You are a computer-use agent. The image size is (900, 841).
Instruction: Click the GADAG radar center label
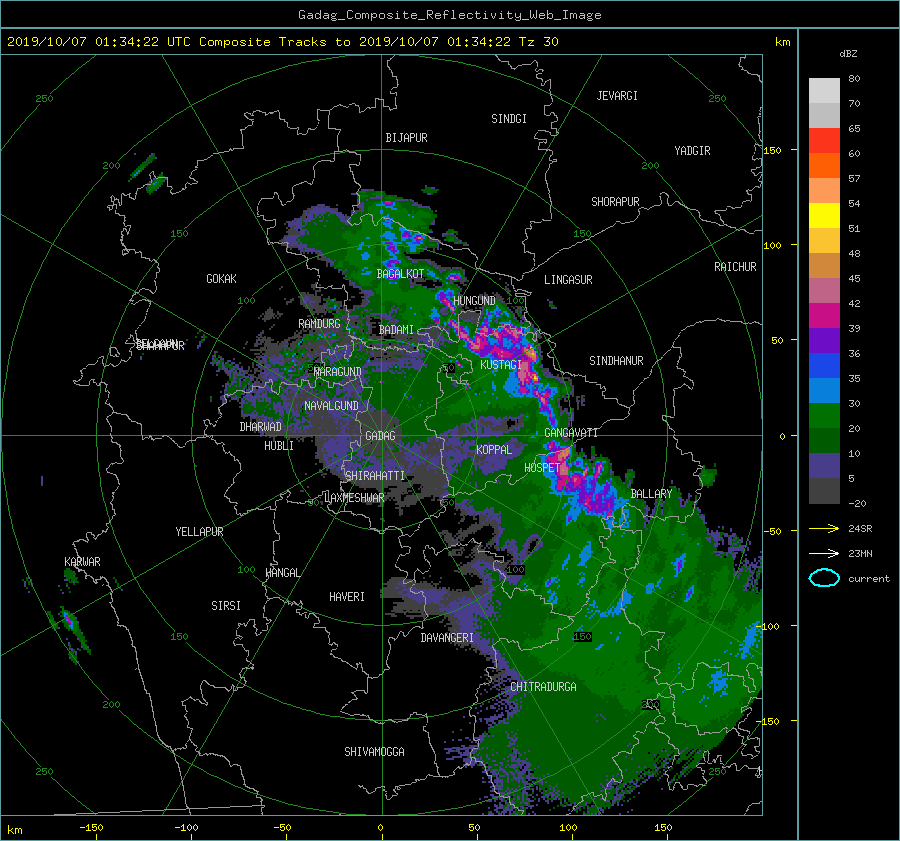[x=380, y=436]
